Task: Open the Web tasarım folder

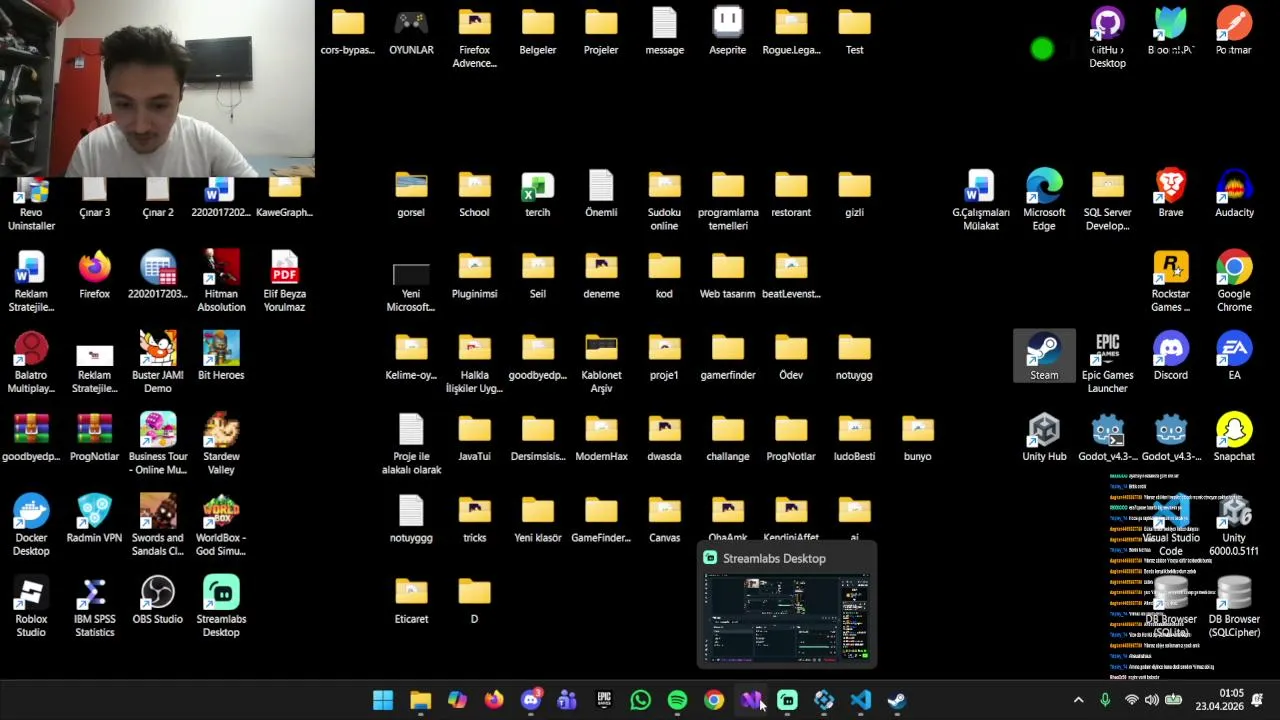Action: (728, 274)
